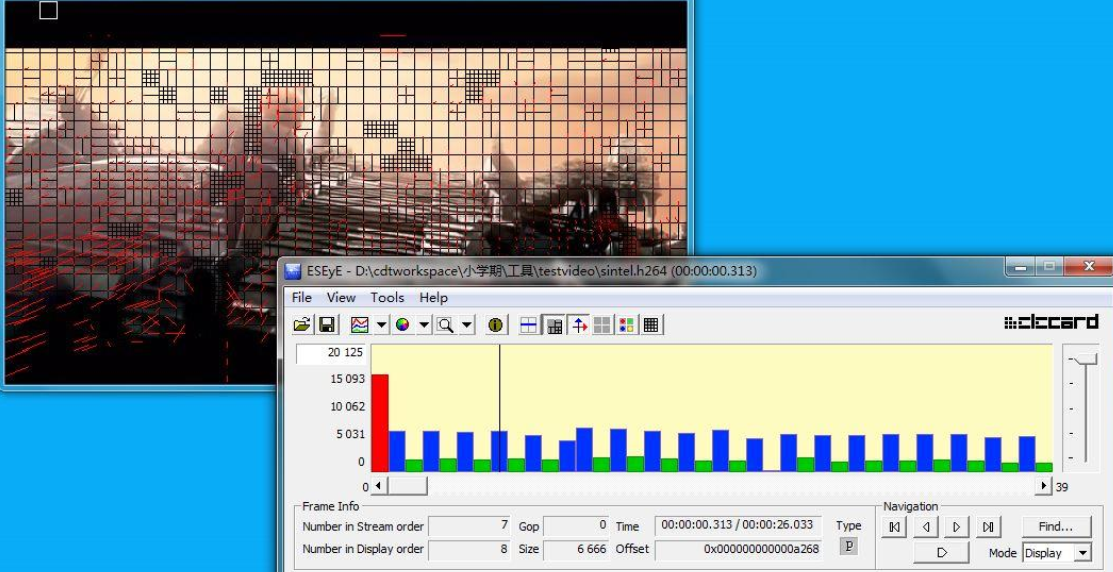Click the large play button

tap(942, 552)
